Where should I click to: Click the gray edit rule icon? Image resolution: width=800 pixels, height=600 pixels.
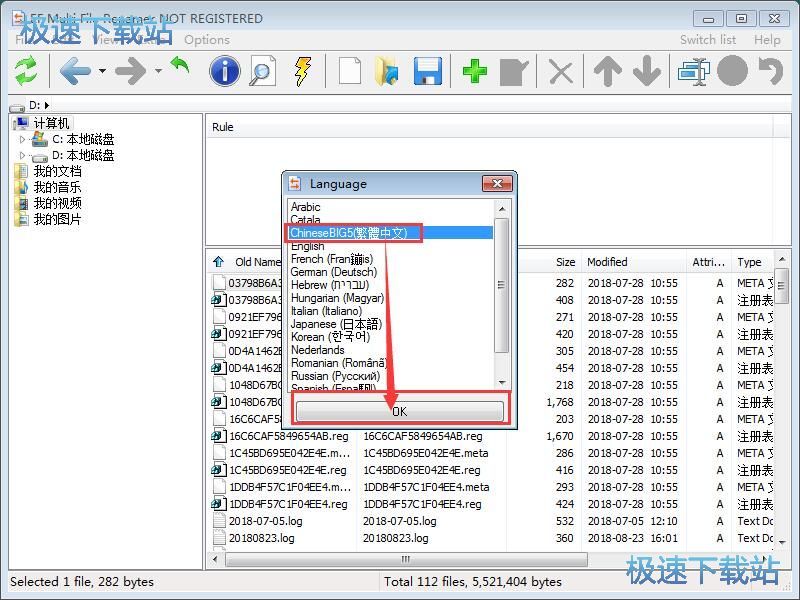click(514, 72)
